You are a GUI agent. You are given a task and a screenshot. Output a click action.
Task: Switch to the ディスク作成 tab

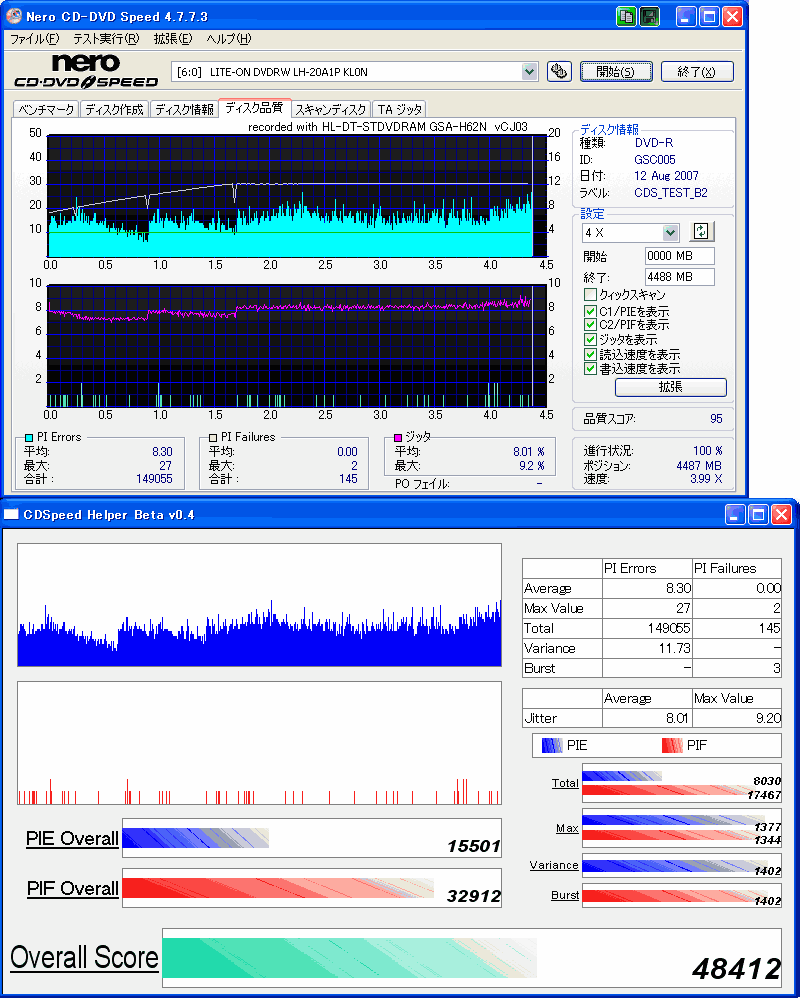115,109
